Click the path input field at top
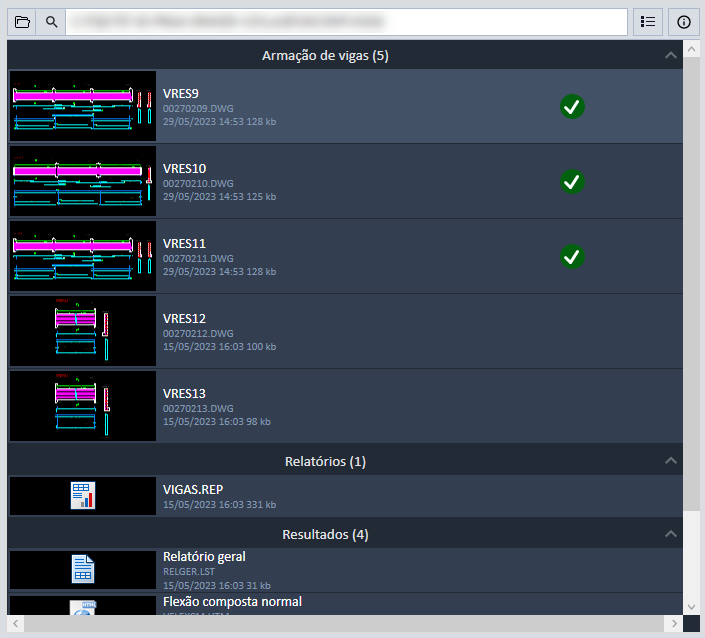Viewport: 705px width, 638px height. pyautogui.click(x=346, y=21)
